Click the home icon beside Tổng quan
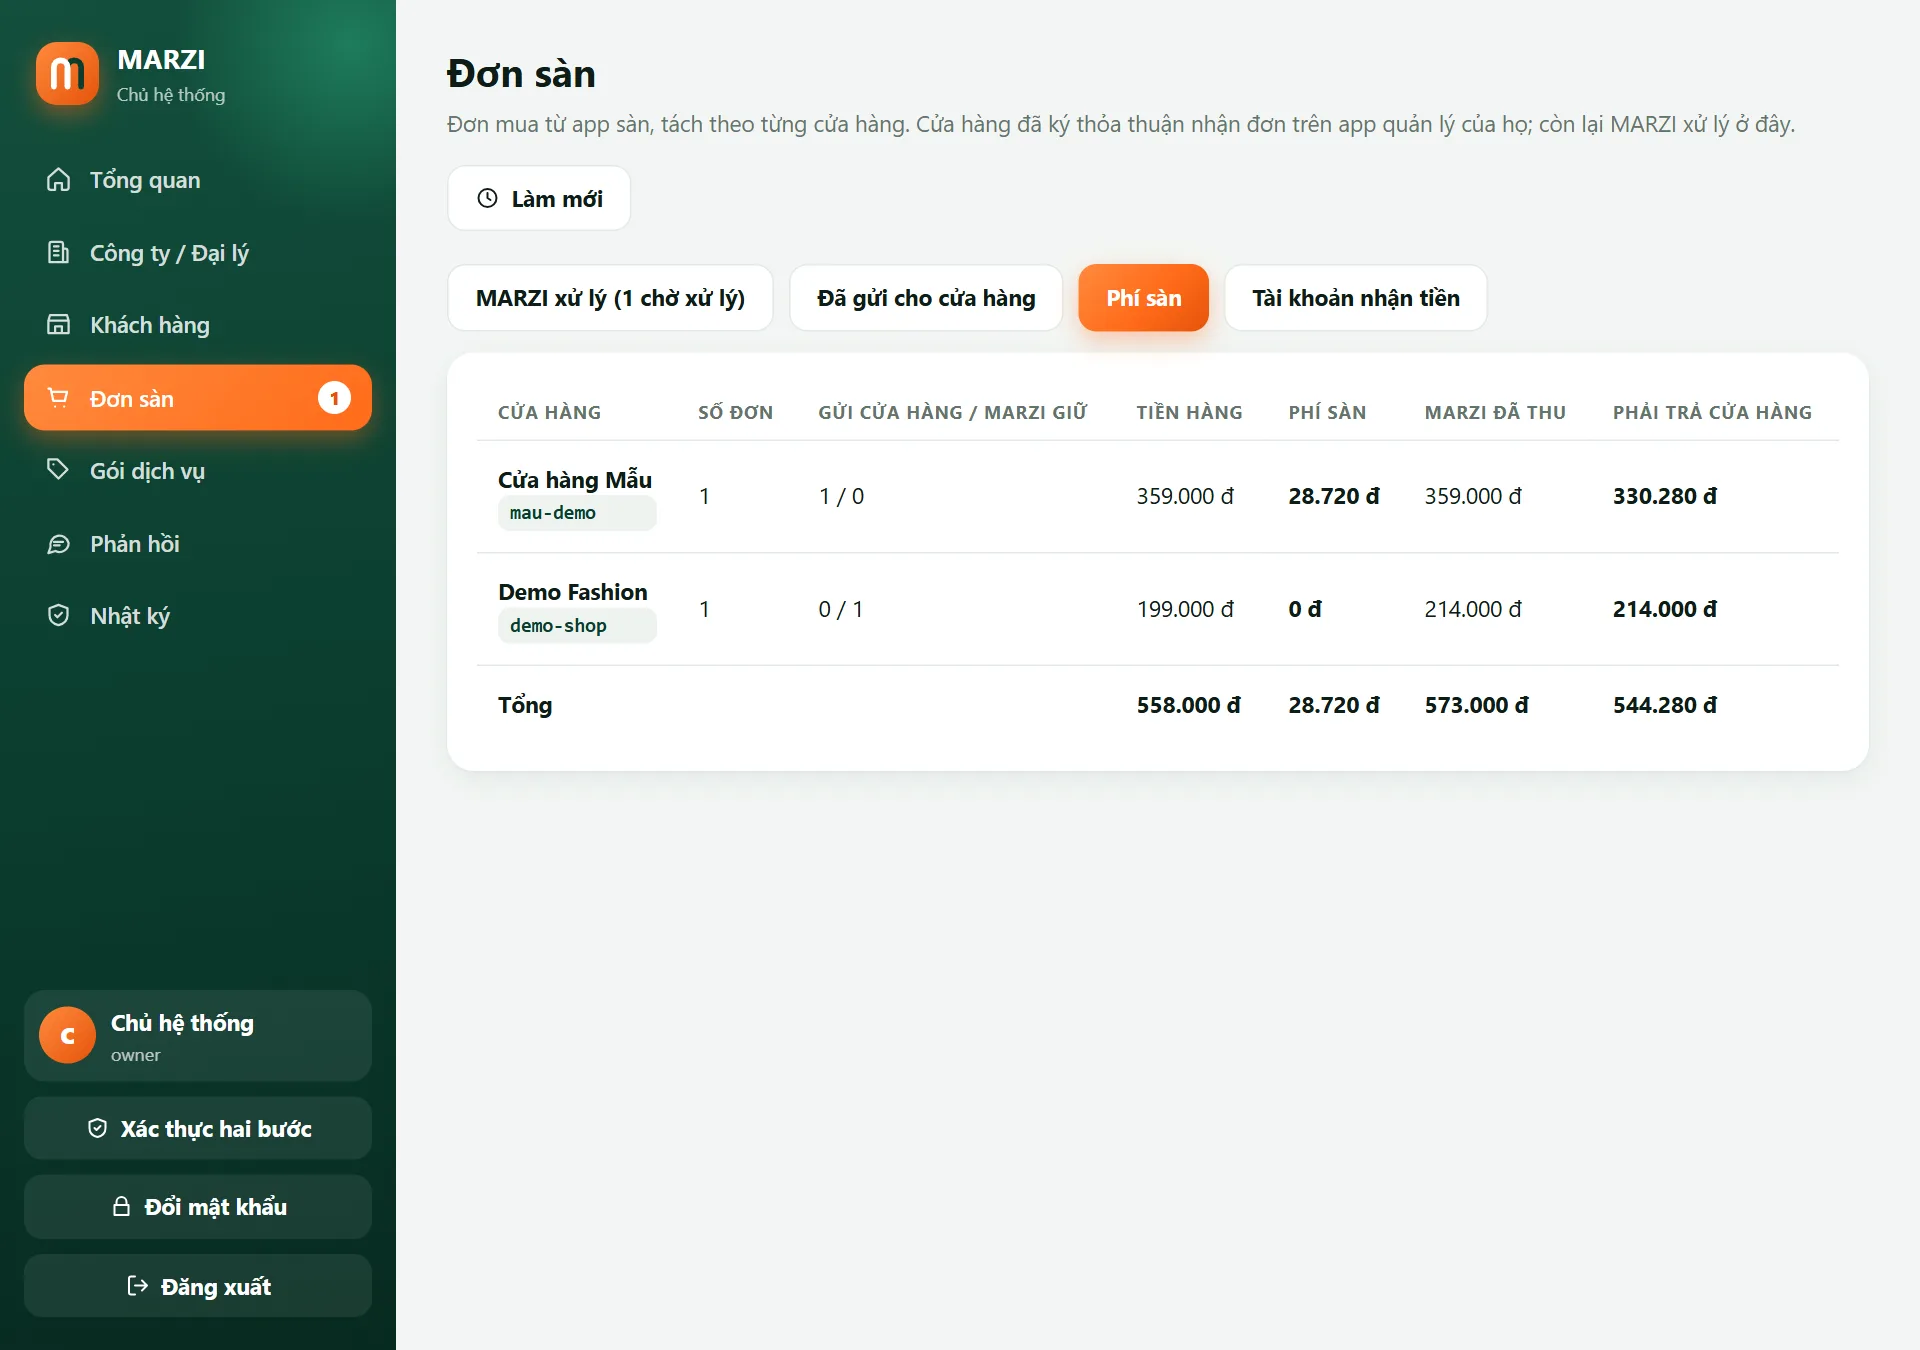 coord(59,180)
